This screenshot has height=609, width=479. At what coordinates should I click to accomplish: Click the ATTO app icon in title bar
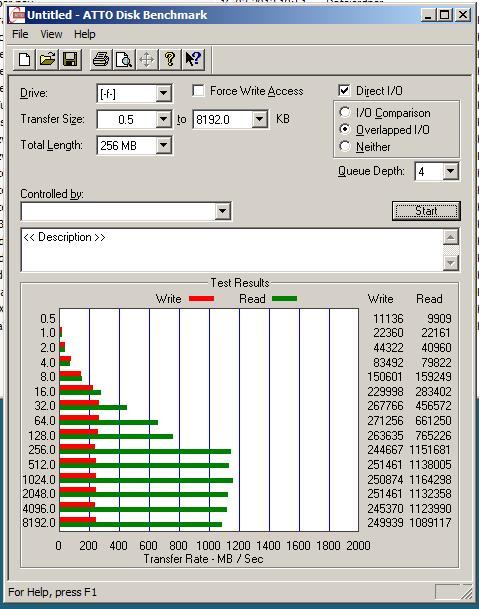17,15
